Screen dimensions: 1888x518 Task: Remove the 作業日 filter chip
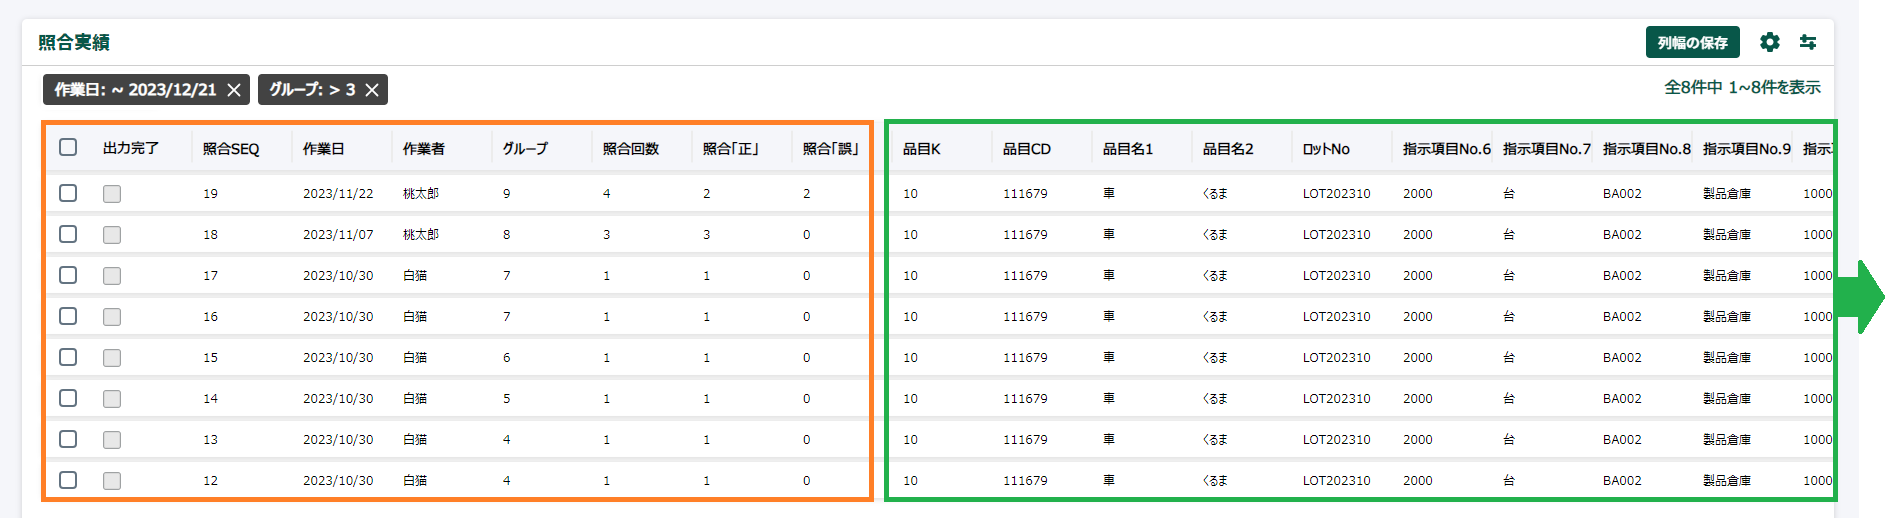(x=234, y=90)
